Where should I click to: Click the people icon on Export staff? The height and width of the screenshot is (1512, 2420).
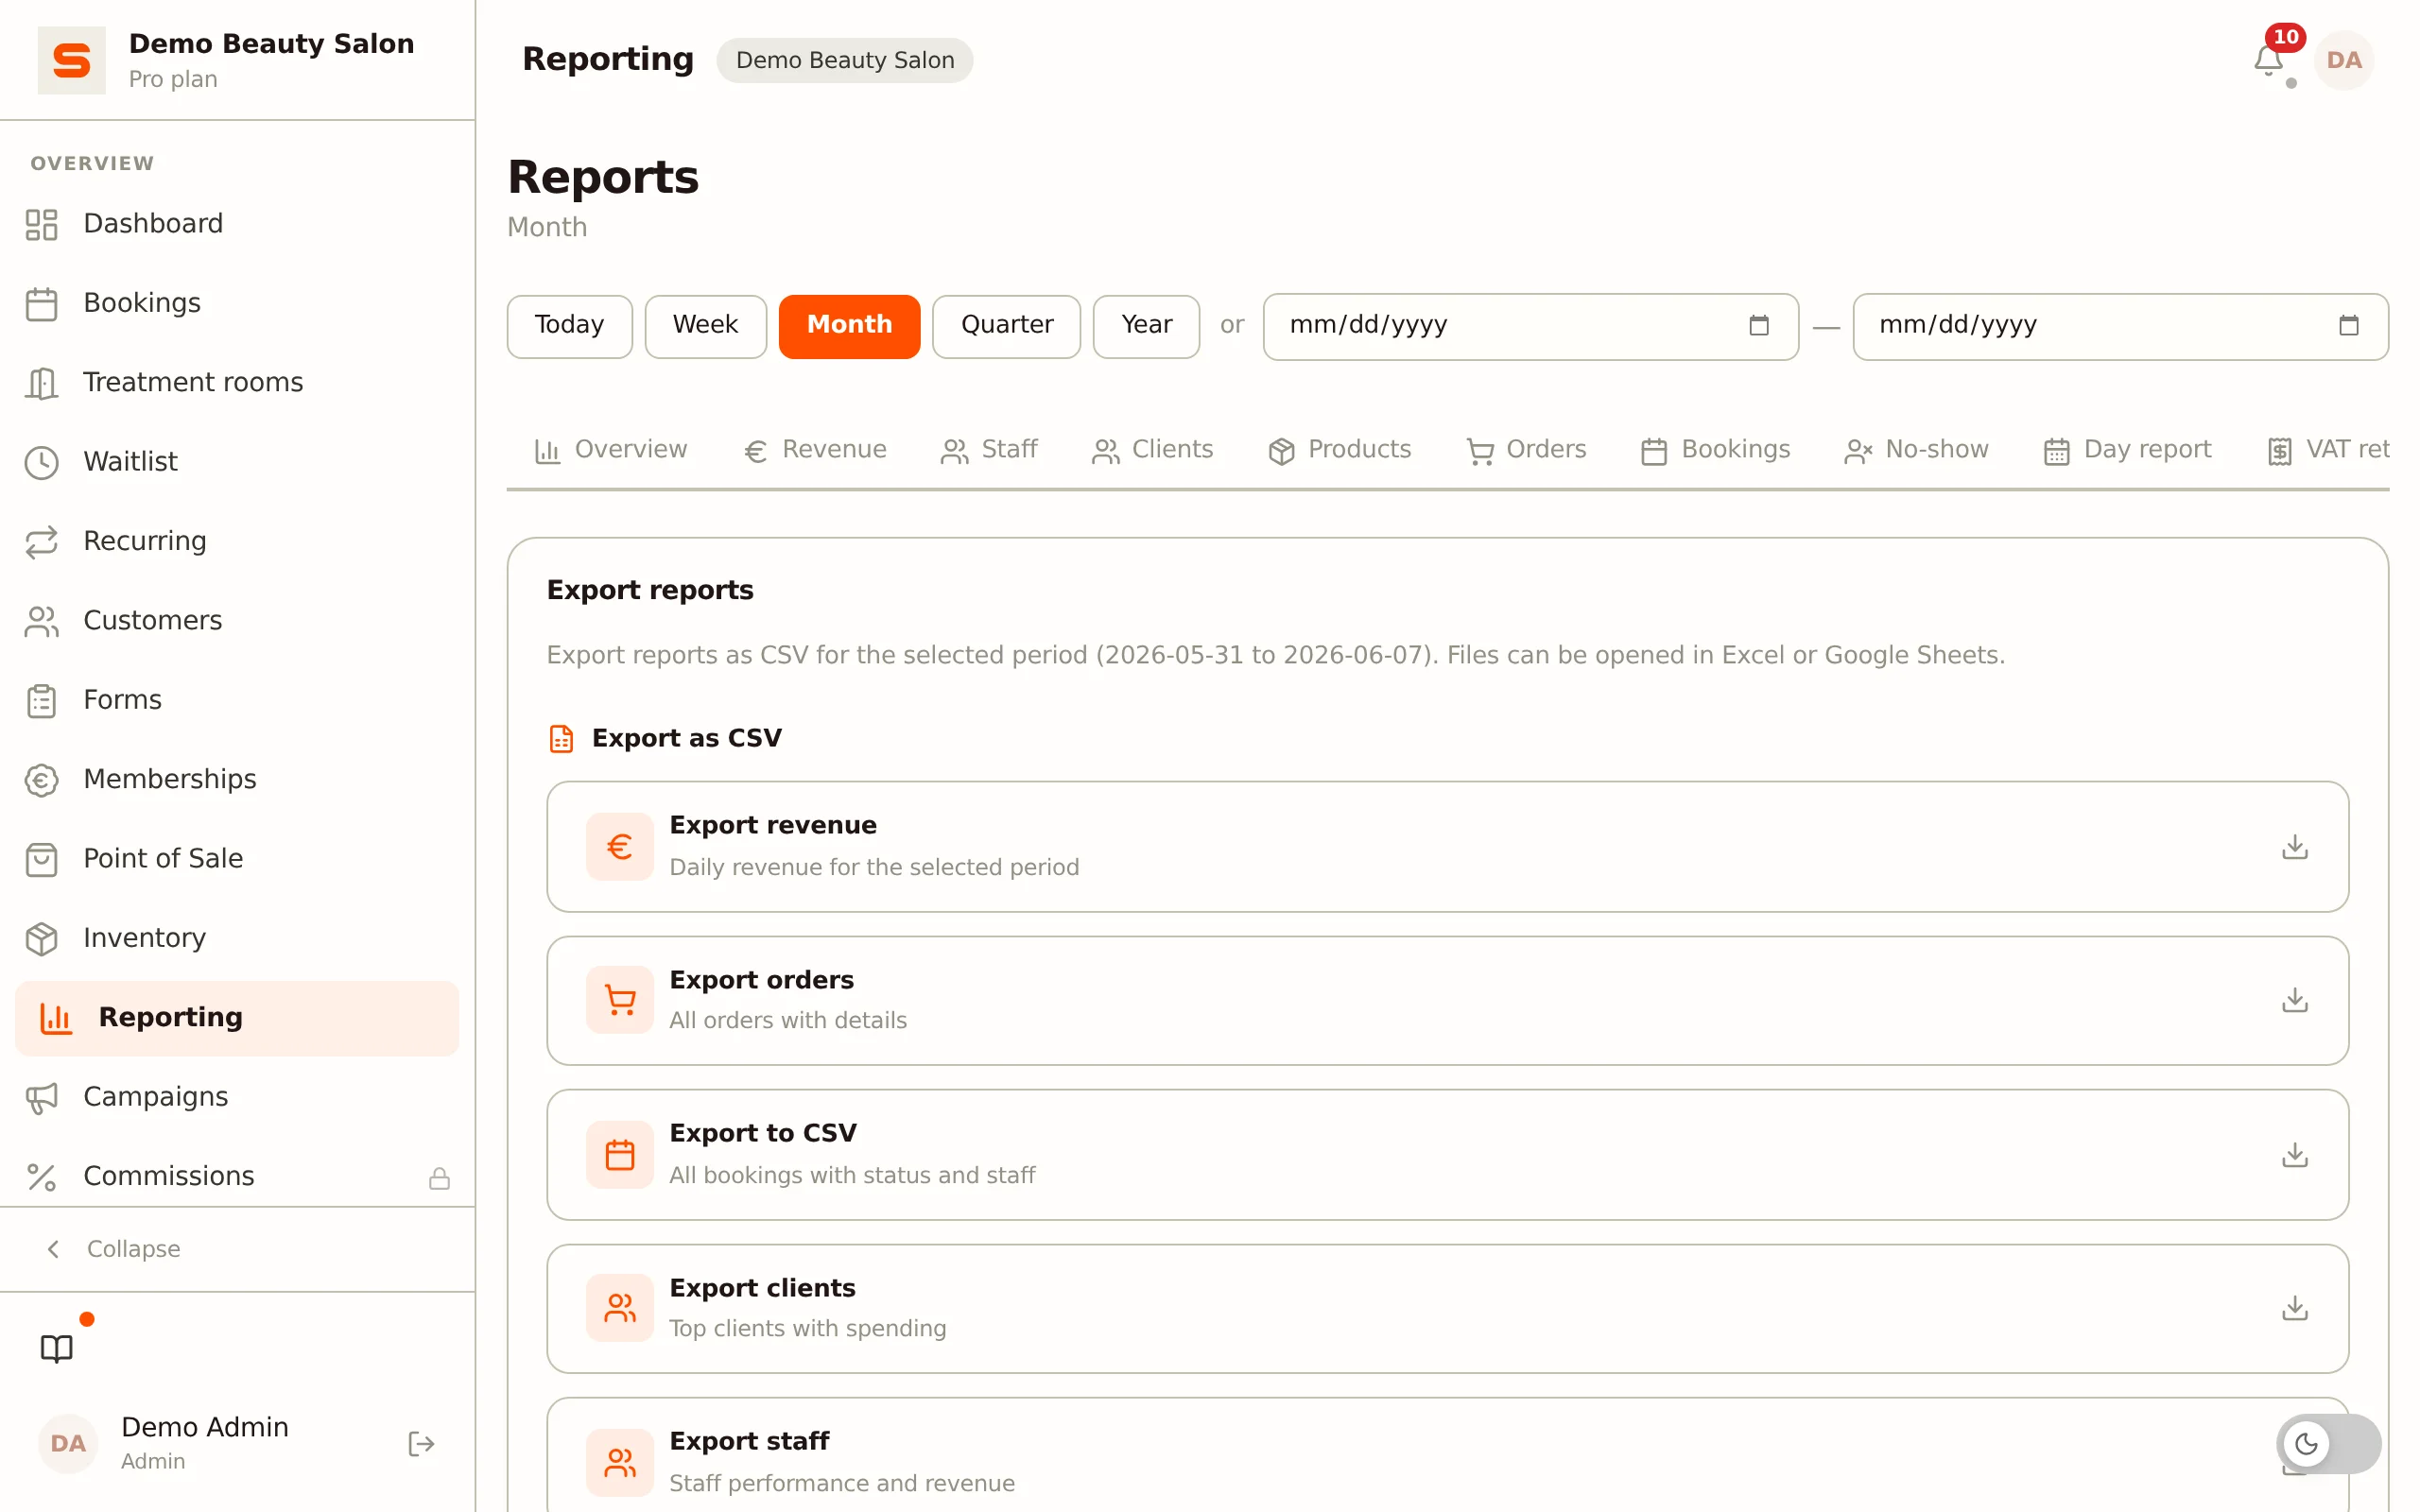[x=619, y=1463]
